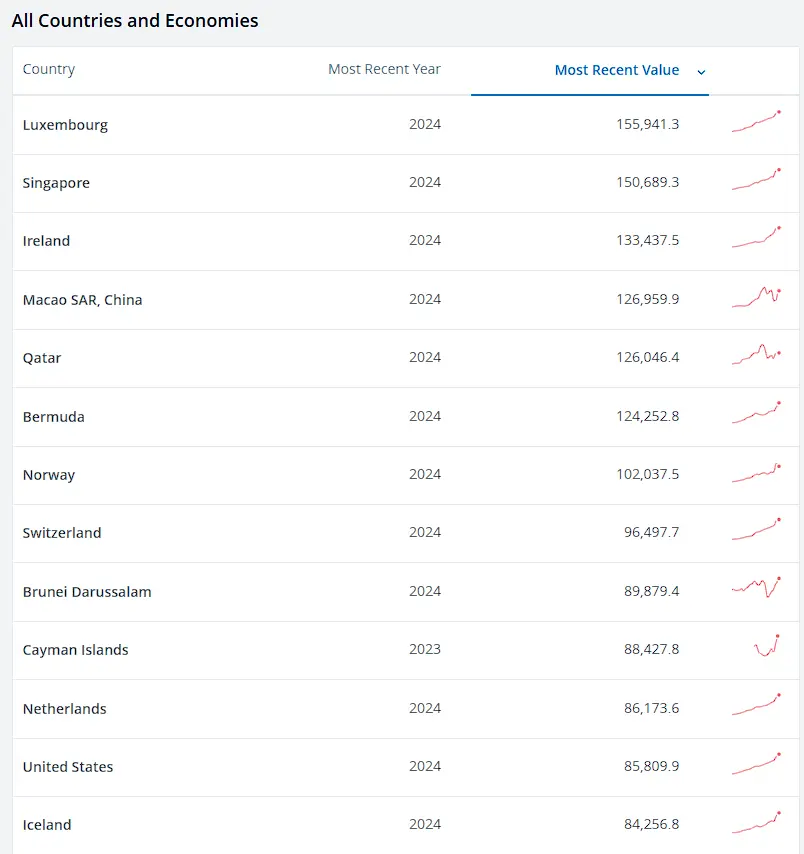Select the value 133,437.5

click(648, 240)
